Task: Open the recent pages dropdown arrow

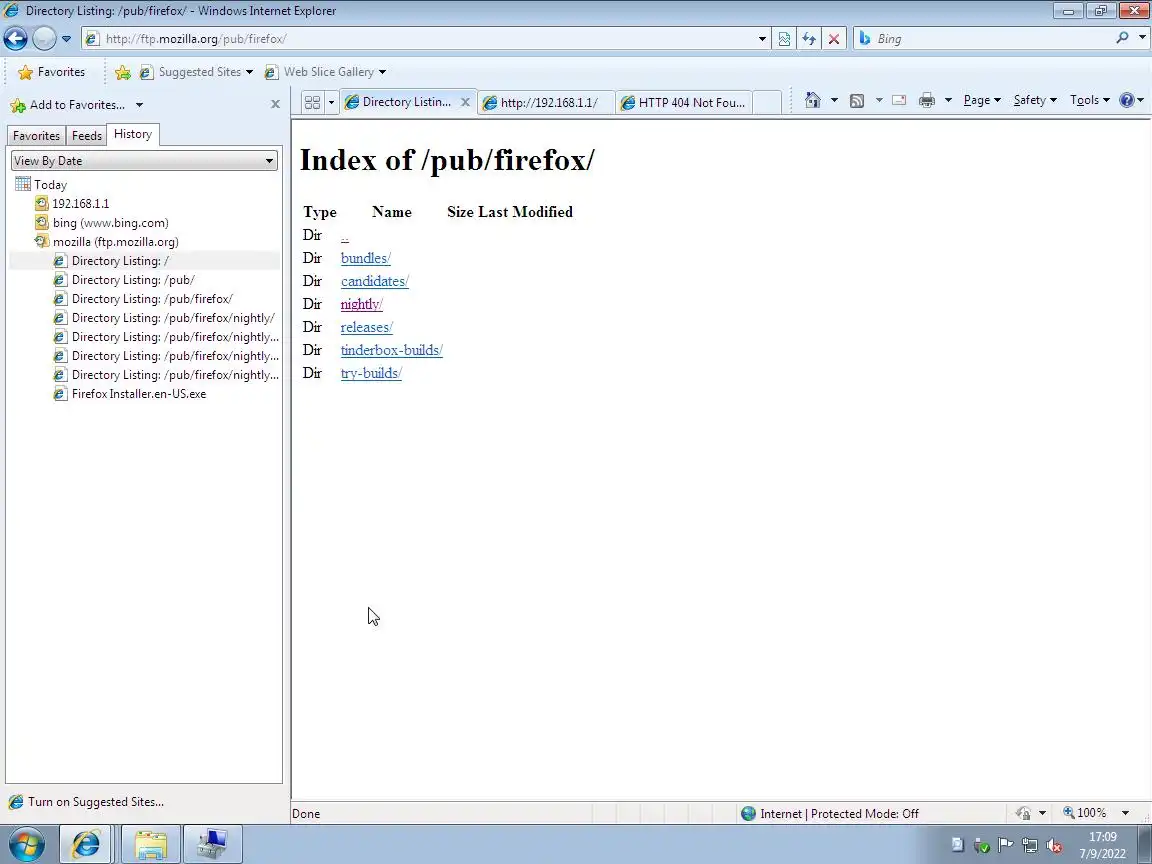Action: tap(66, 39)
